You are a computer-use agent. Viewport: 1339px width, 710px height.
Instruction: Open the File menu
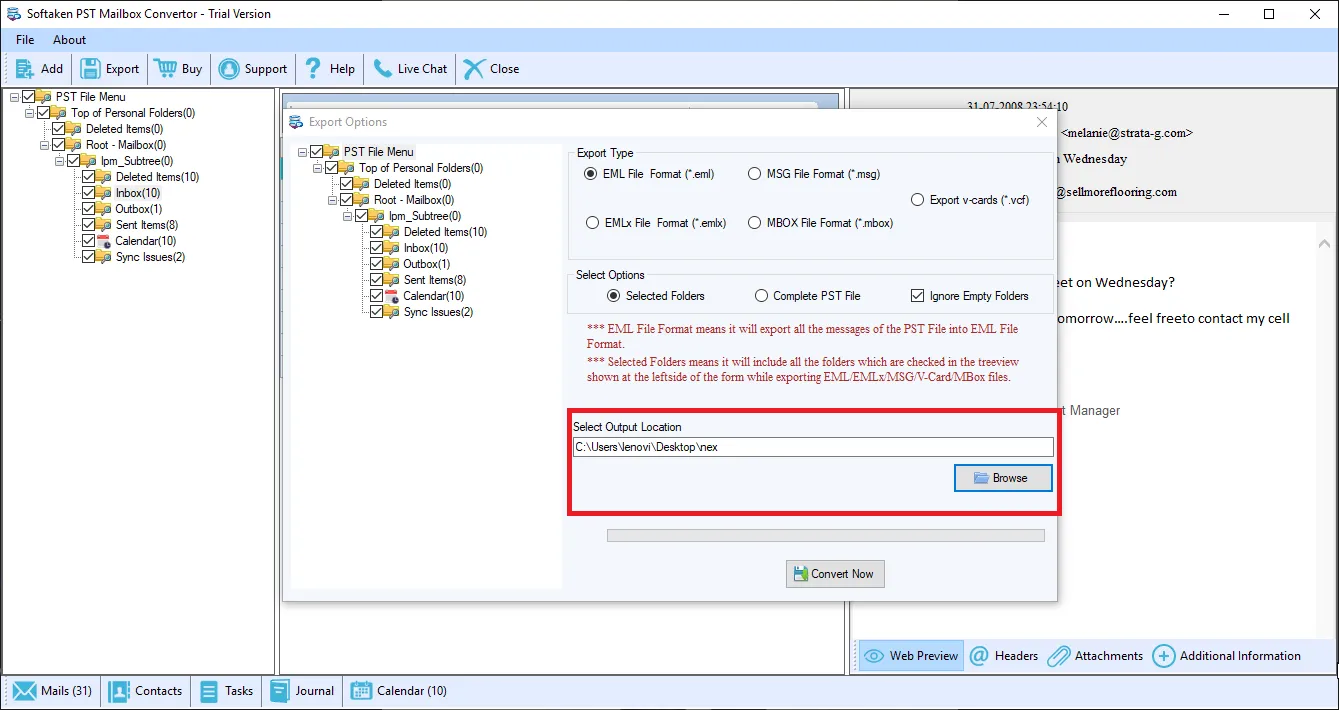coord(25,40)
